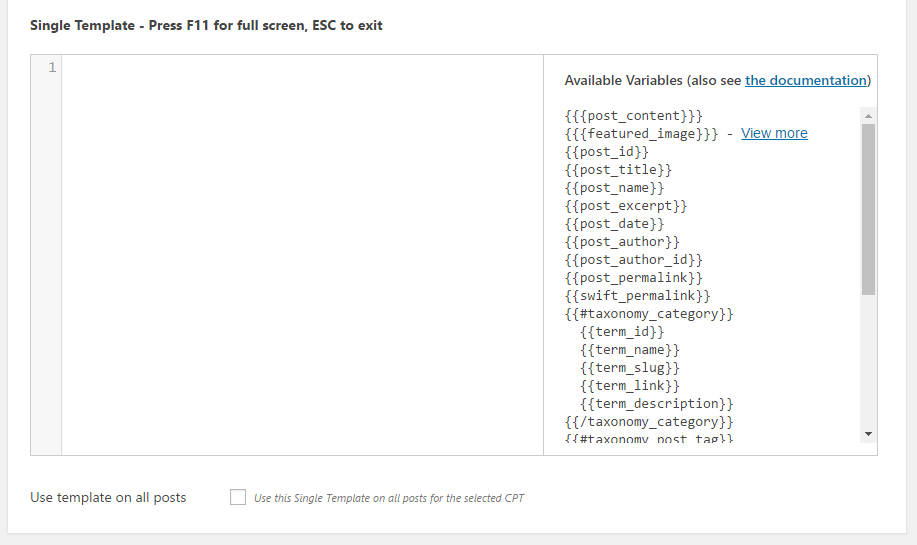Select the {{post_title}} variable

coord(618,170)
